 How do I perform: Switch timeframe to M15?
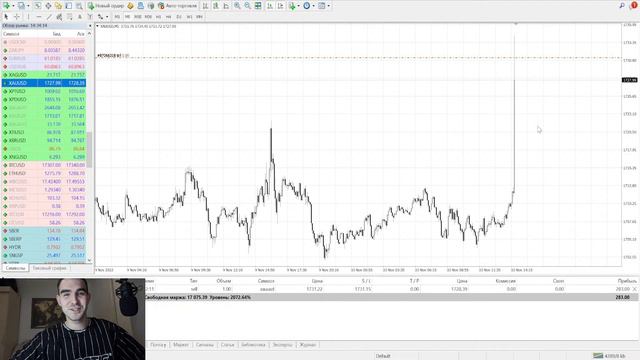pyautogui.click(x=138, y=17)
